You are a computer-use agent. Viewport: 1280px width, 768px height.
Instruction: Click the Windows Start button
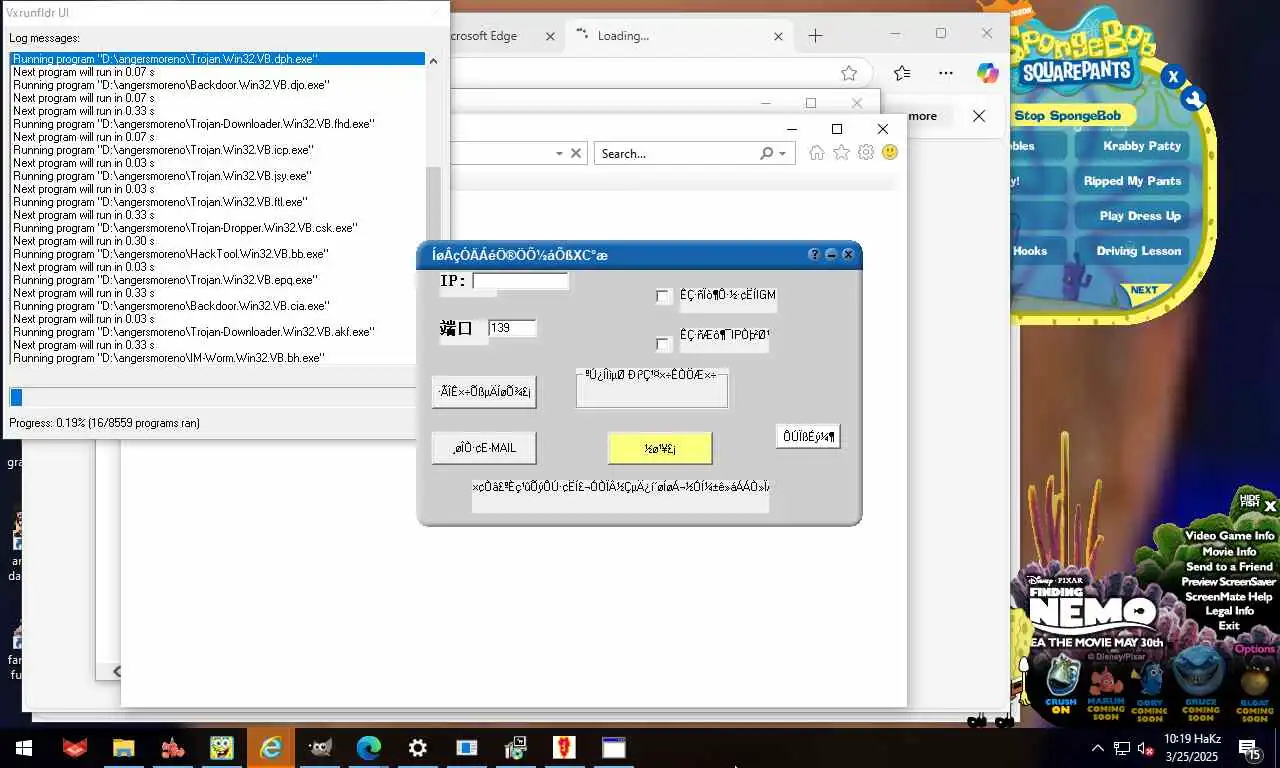(24, 747)
